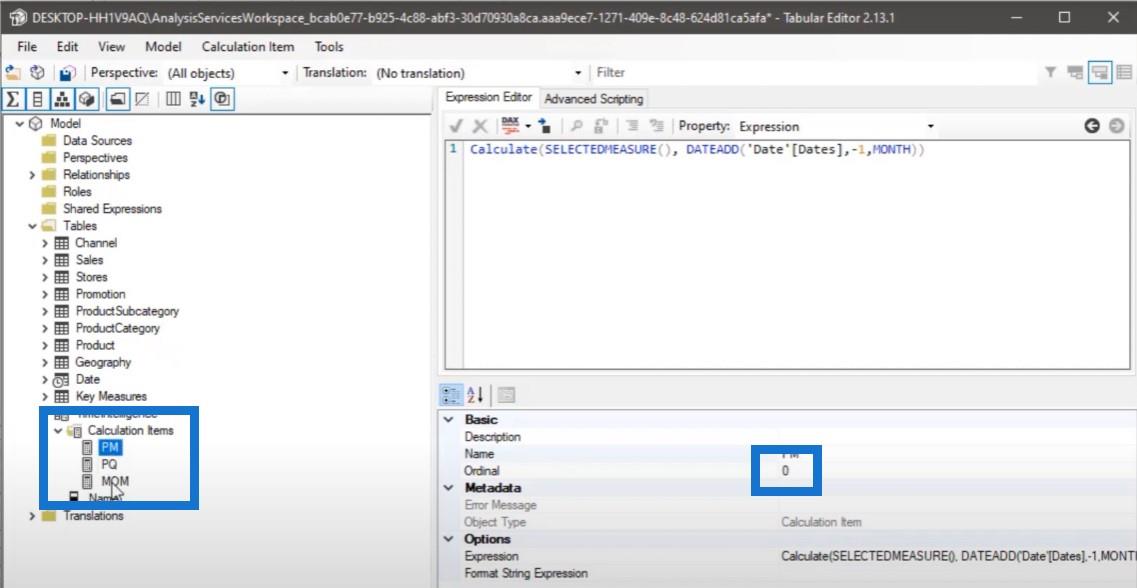Switch to the Advanced Scripting tab
Screen dimensions: 1137x588
(593, 99)
